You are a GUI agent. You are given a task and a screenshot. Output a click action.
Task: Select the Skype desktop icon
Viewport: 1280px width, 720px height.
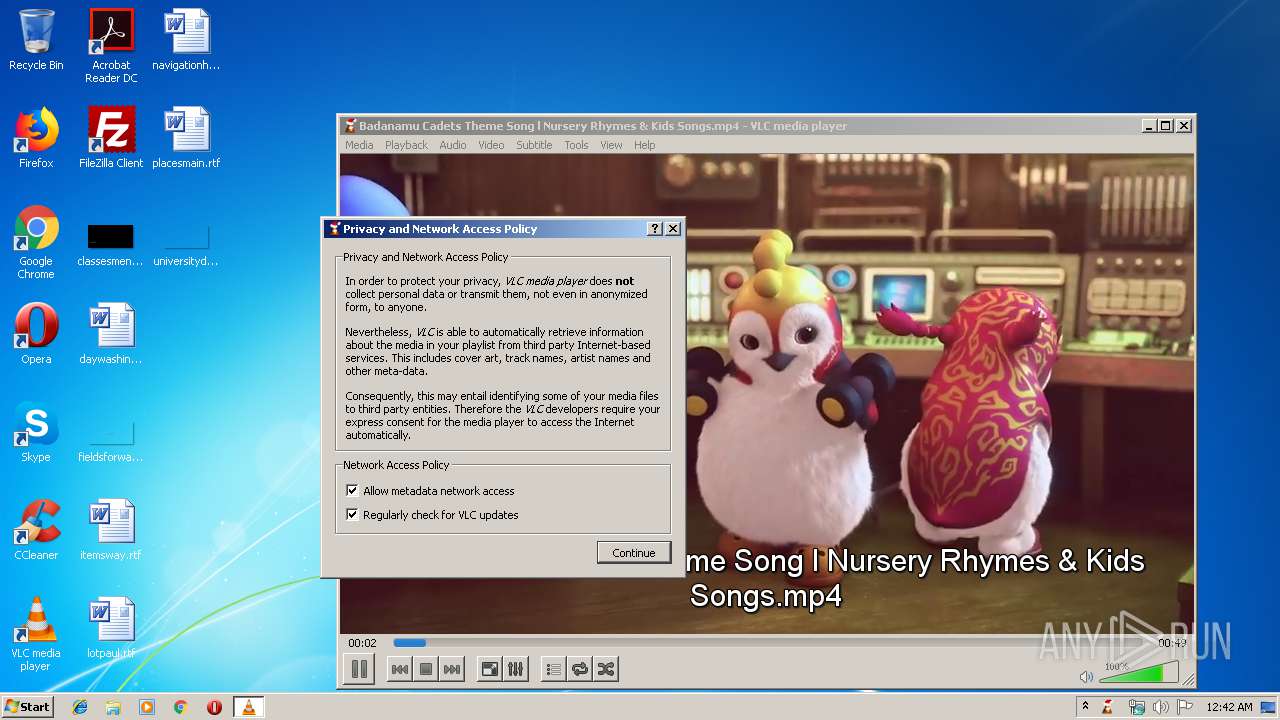pyautogui.click(x=36, y=432)
